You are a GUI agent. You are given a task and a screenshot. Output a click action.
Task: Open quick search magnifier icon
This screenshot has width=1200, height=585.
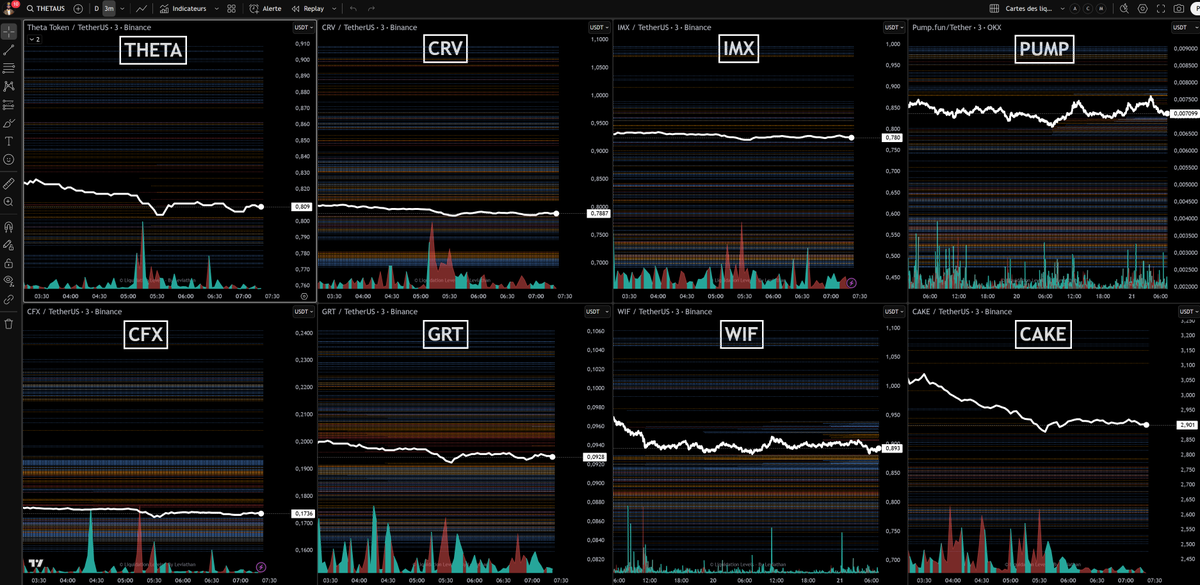pos(1125,8)
